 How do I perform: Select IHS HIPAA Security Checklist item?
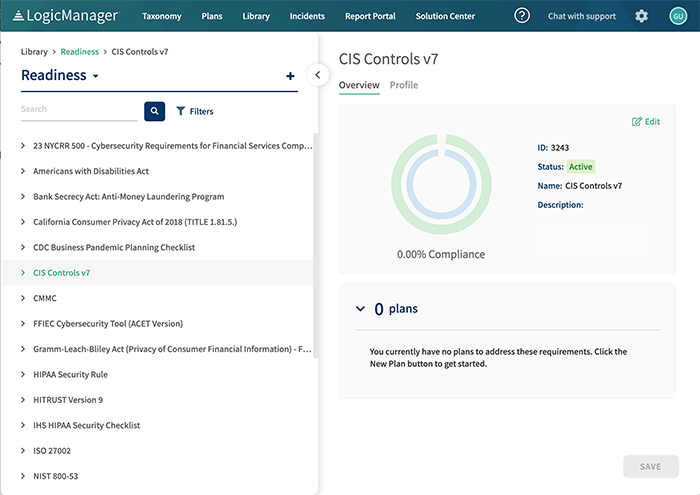87,425
